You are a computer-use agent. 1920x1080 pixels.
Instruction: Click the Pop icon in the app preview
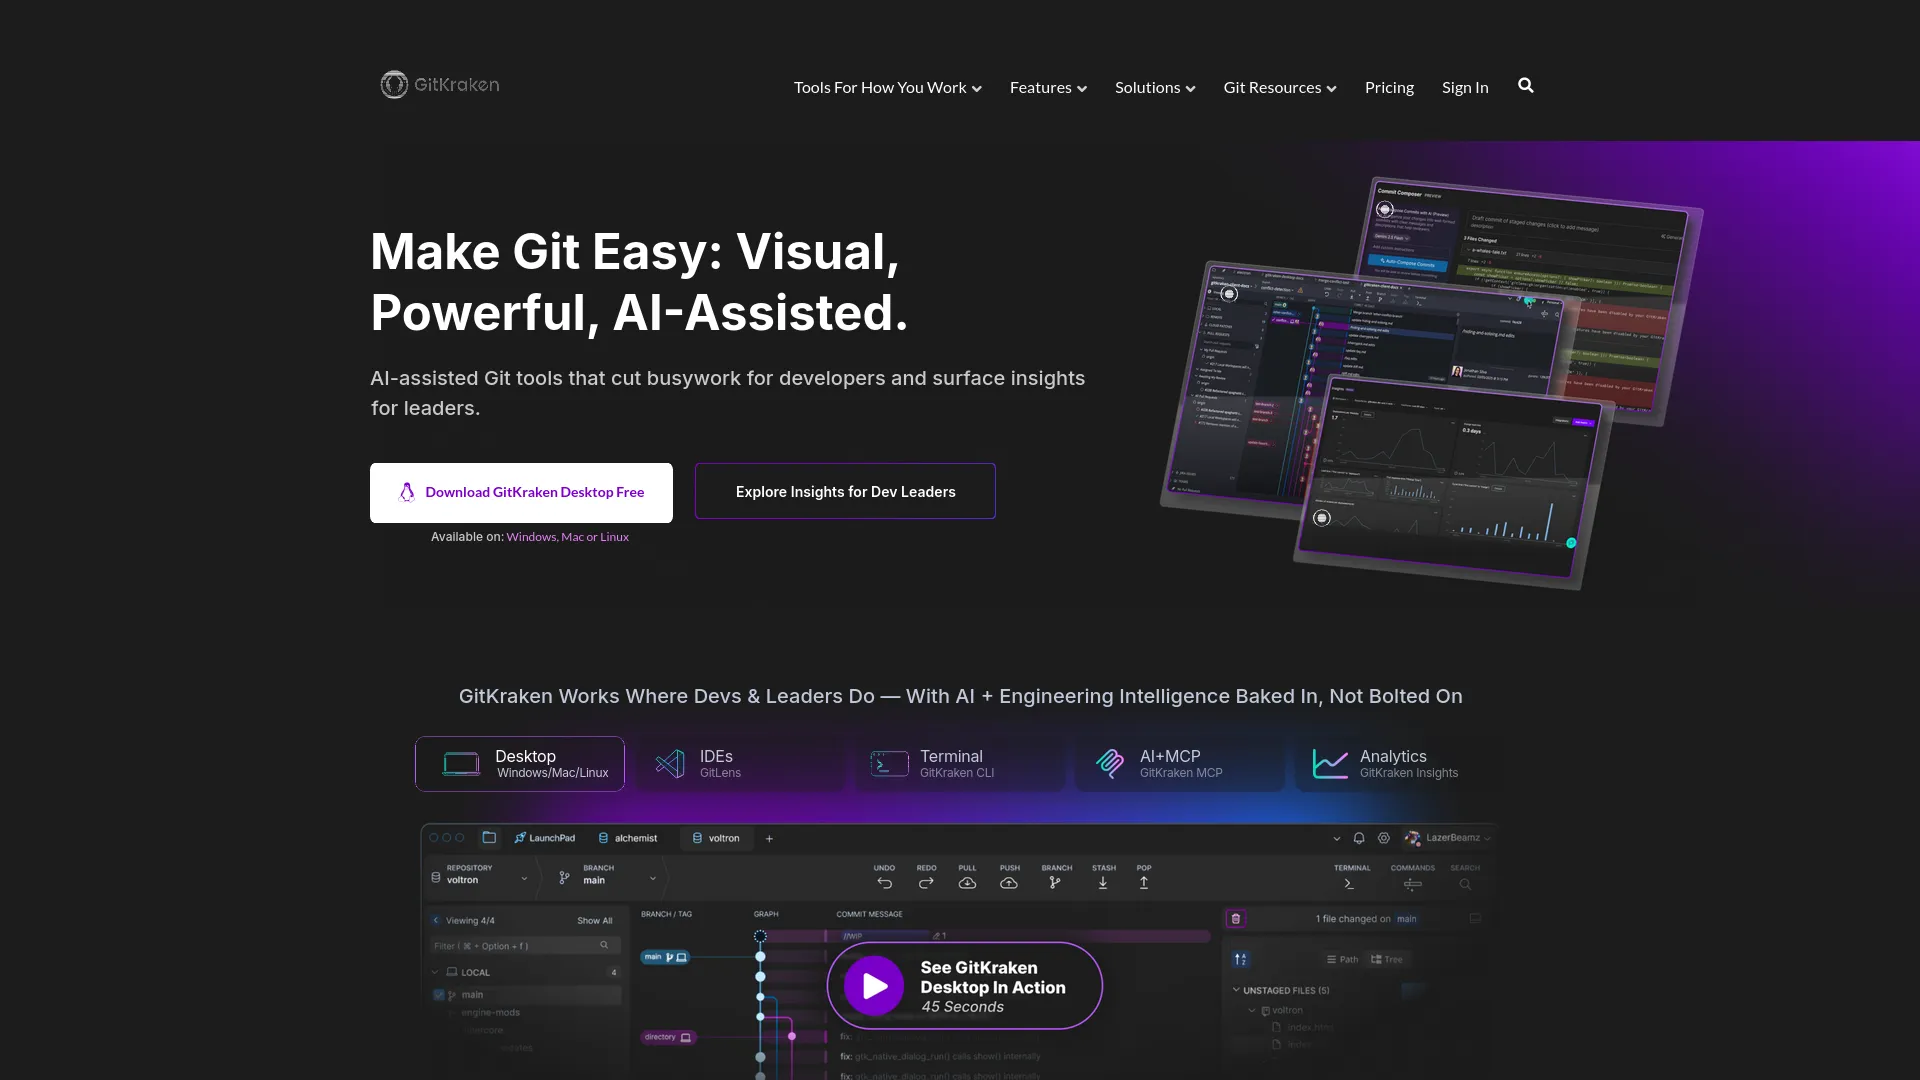pyautogui.click(x=1144, y=883)
